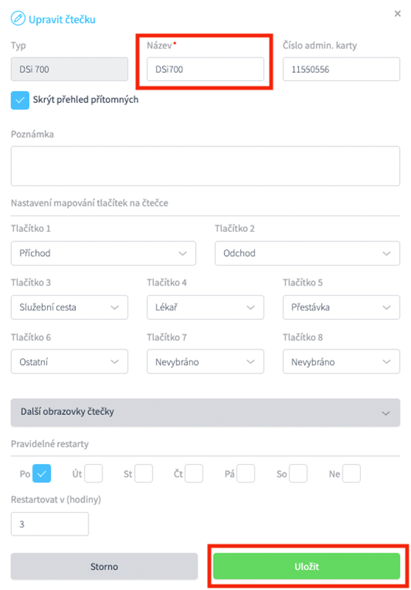Click the Název input field
411x590 pixels.
coord(206,69)
